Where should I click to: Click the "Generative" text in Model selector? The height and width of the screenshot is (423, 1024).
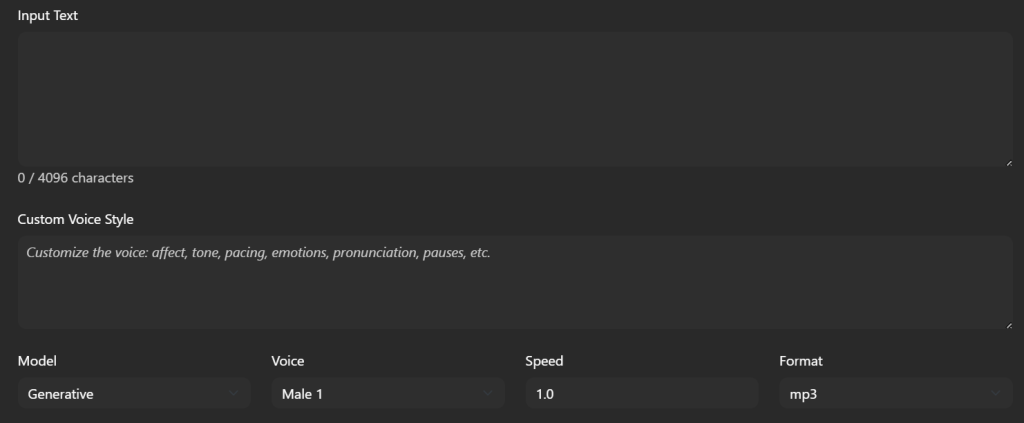[61, 394]
